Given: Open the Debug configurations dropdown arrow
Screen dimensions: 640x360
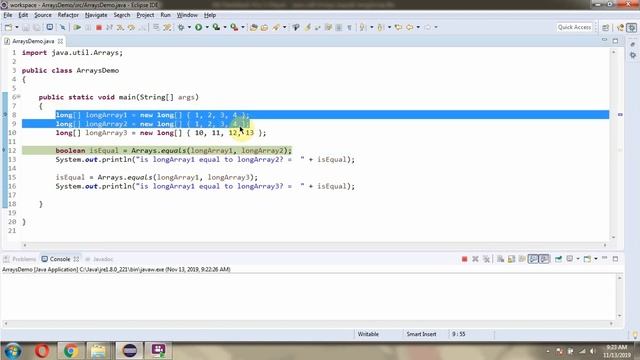Looking at the screenshot, I should (189, 27).
